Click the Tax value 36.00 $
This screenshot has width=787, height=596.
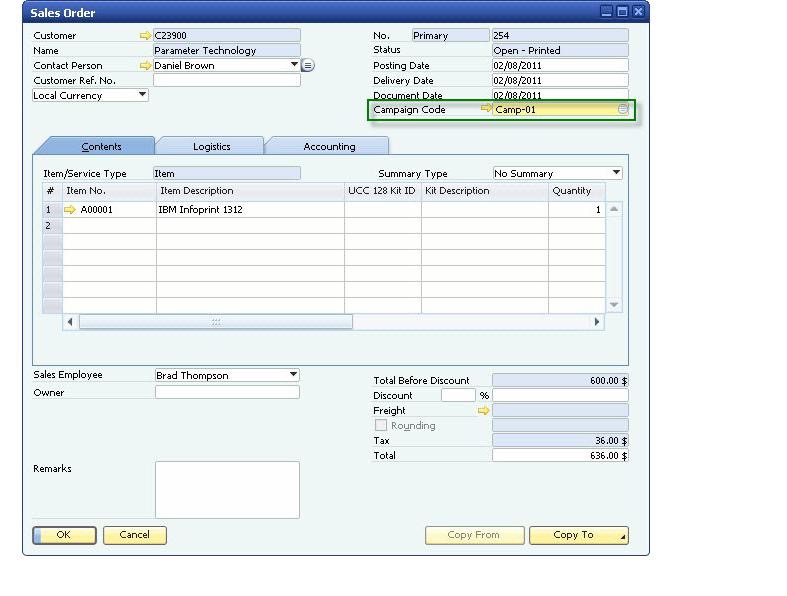560,440
